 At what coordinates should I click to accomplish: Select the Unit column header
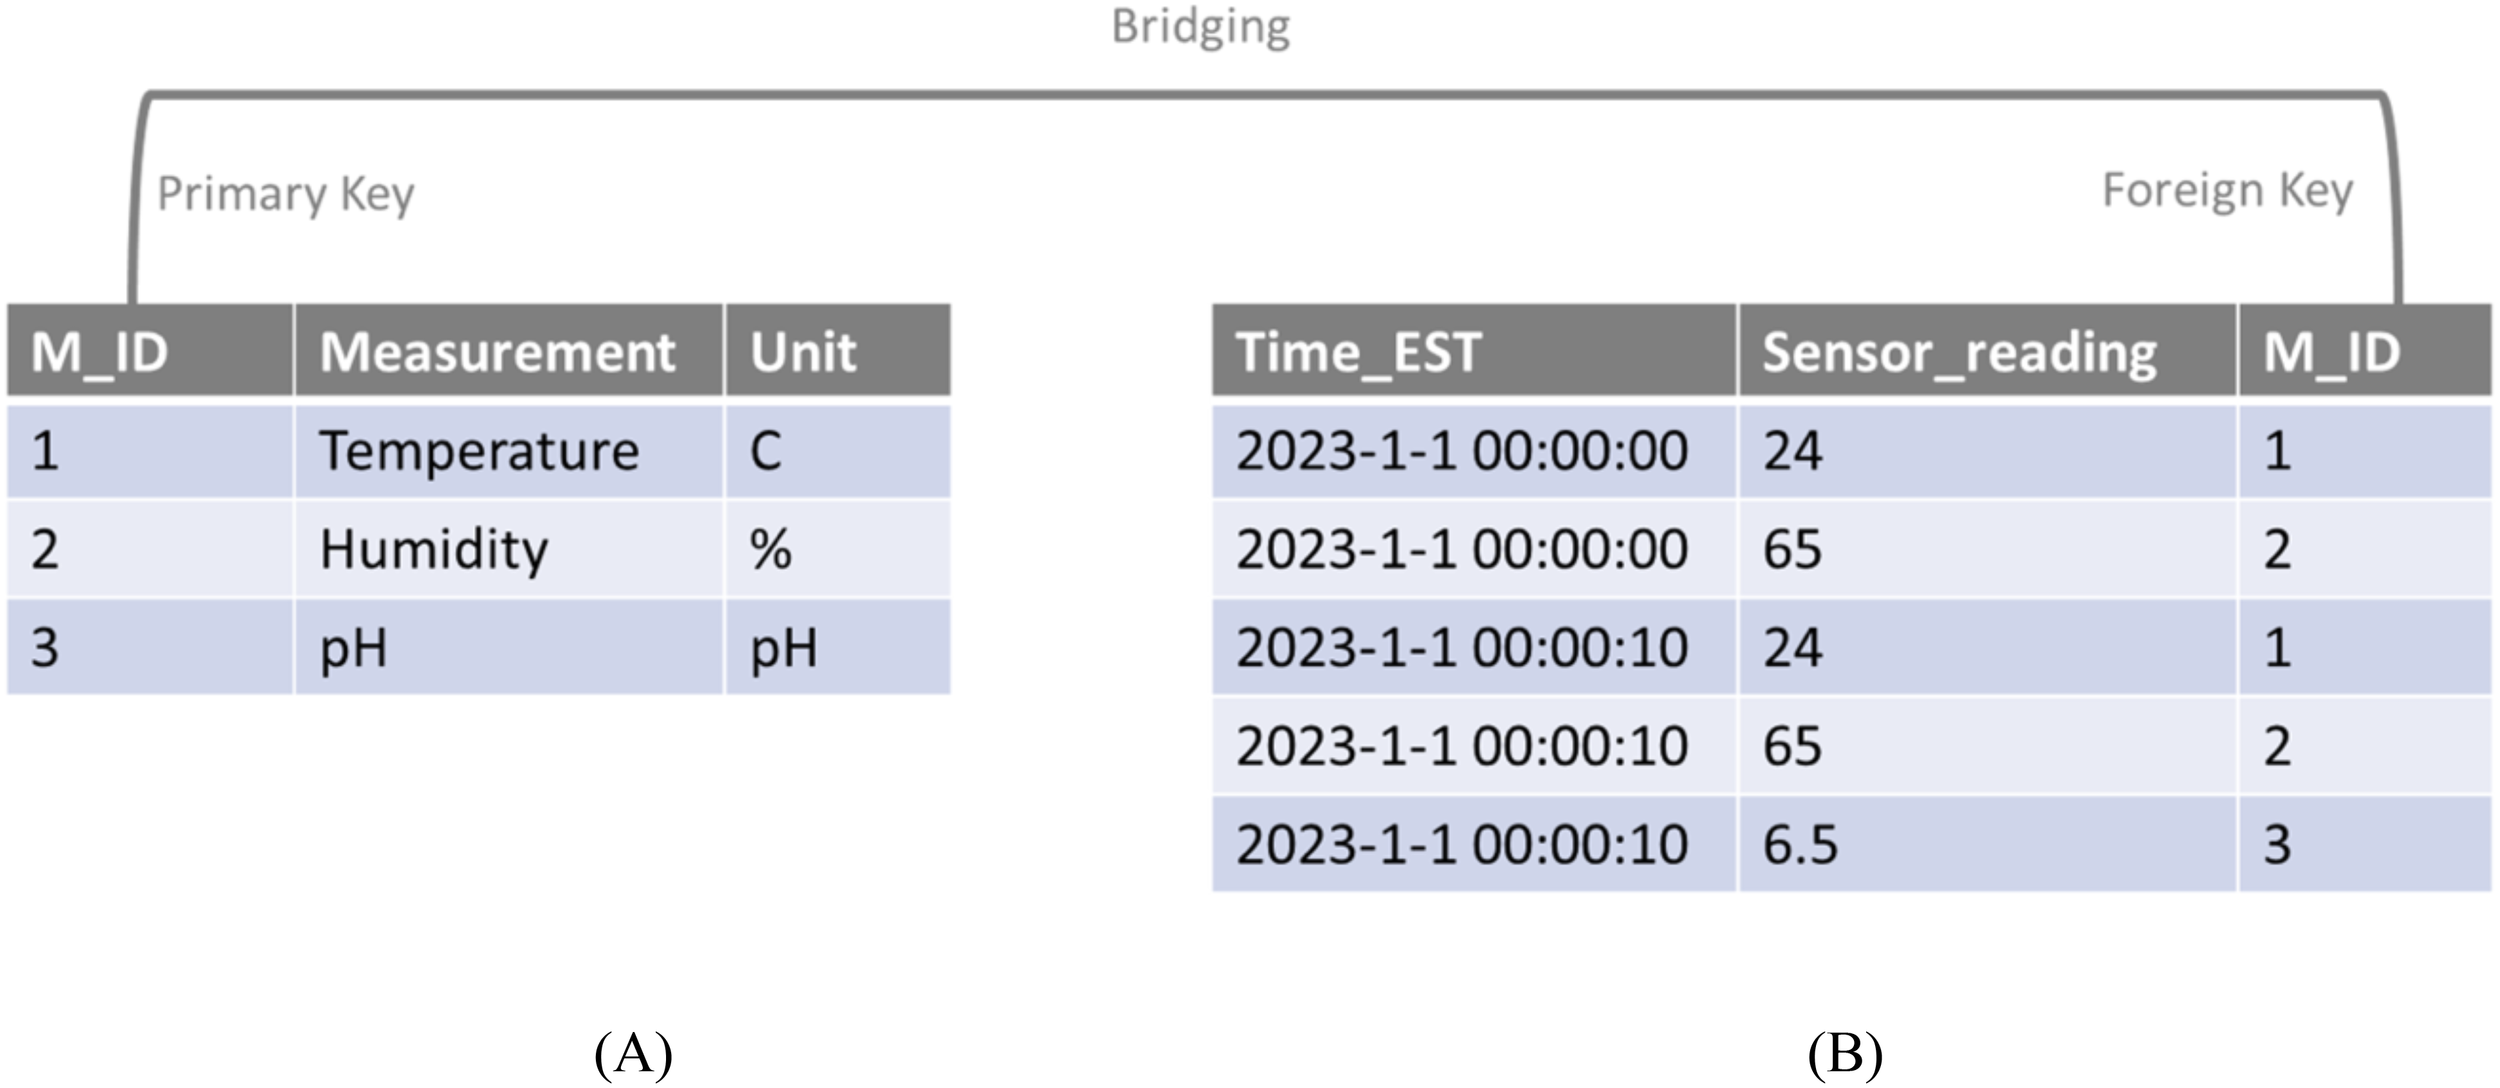click(x=803, y=352)
